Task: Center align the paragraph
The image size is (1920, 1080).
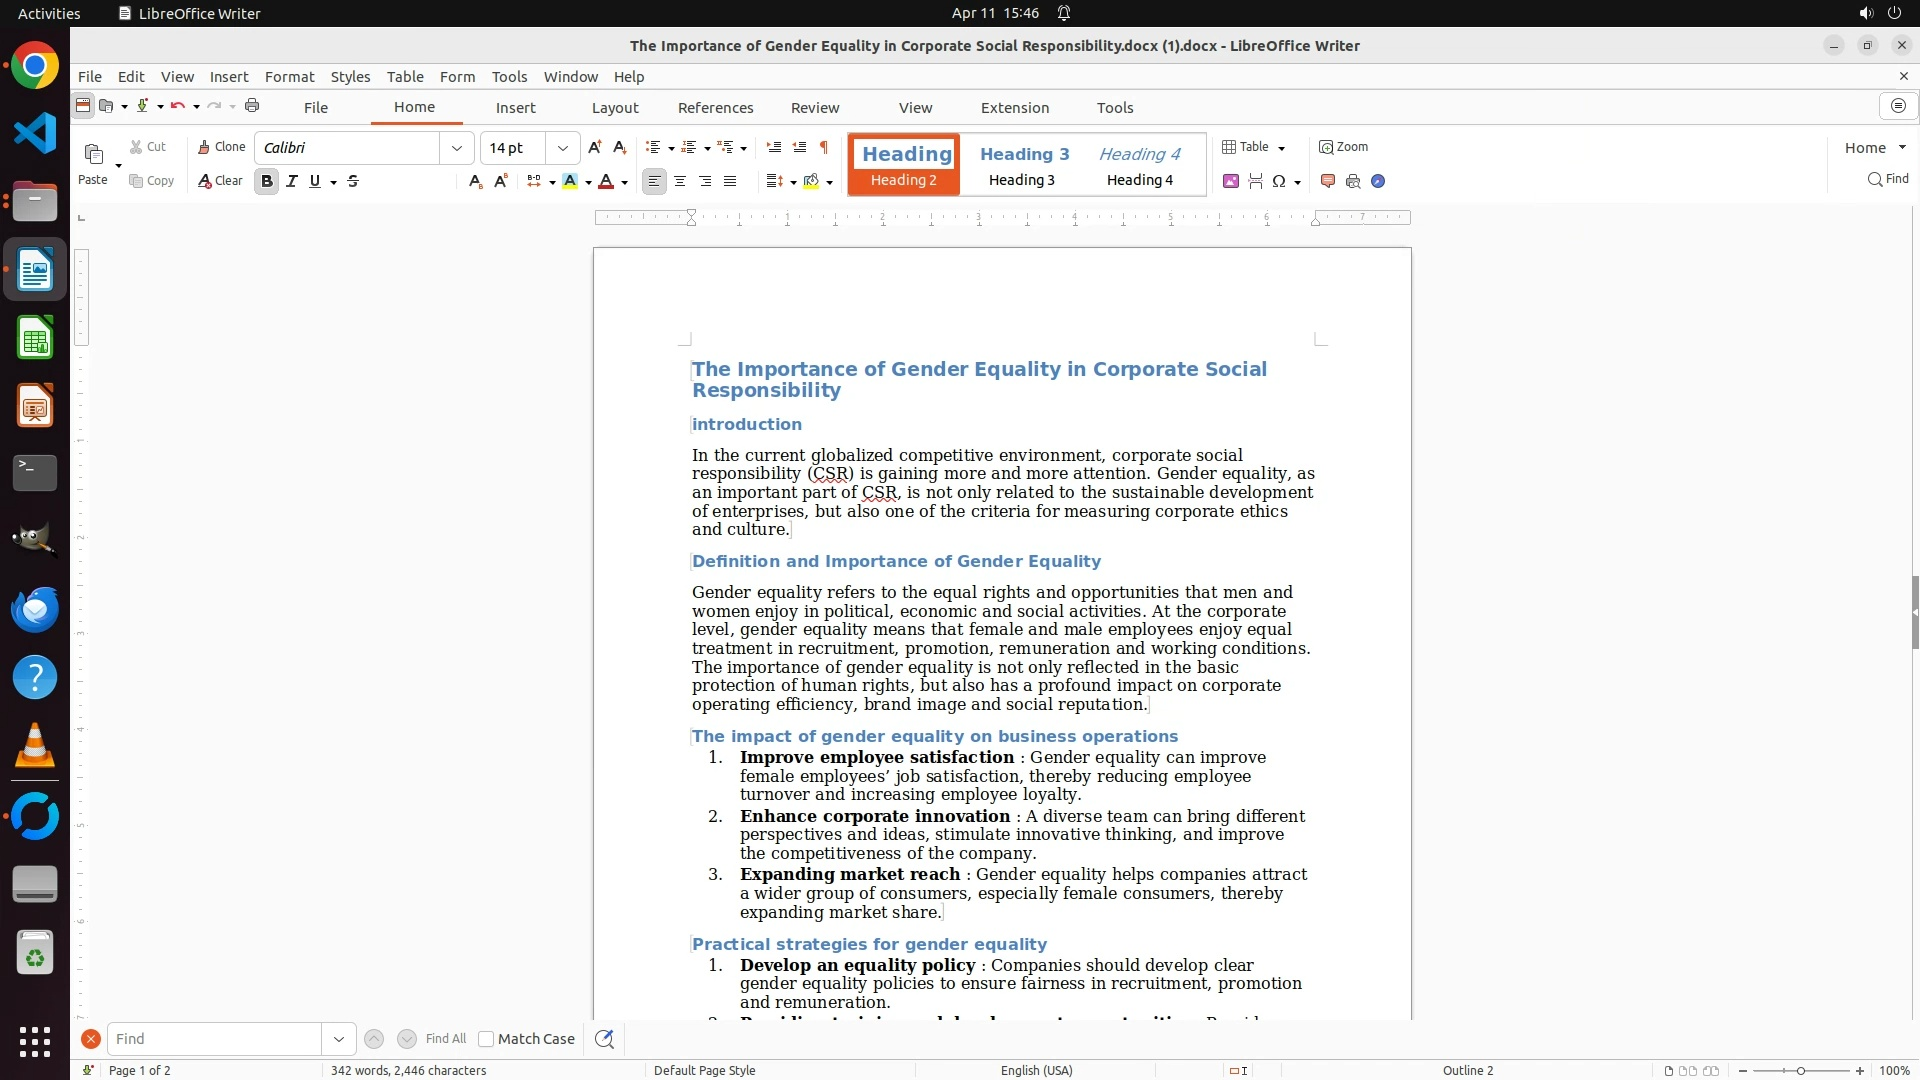Action: [680, 181]
